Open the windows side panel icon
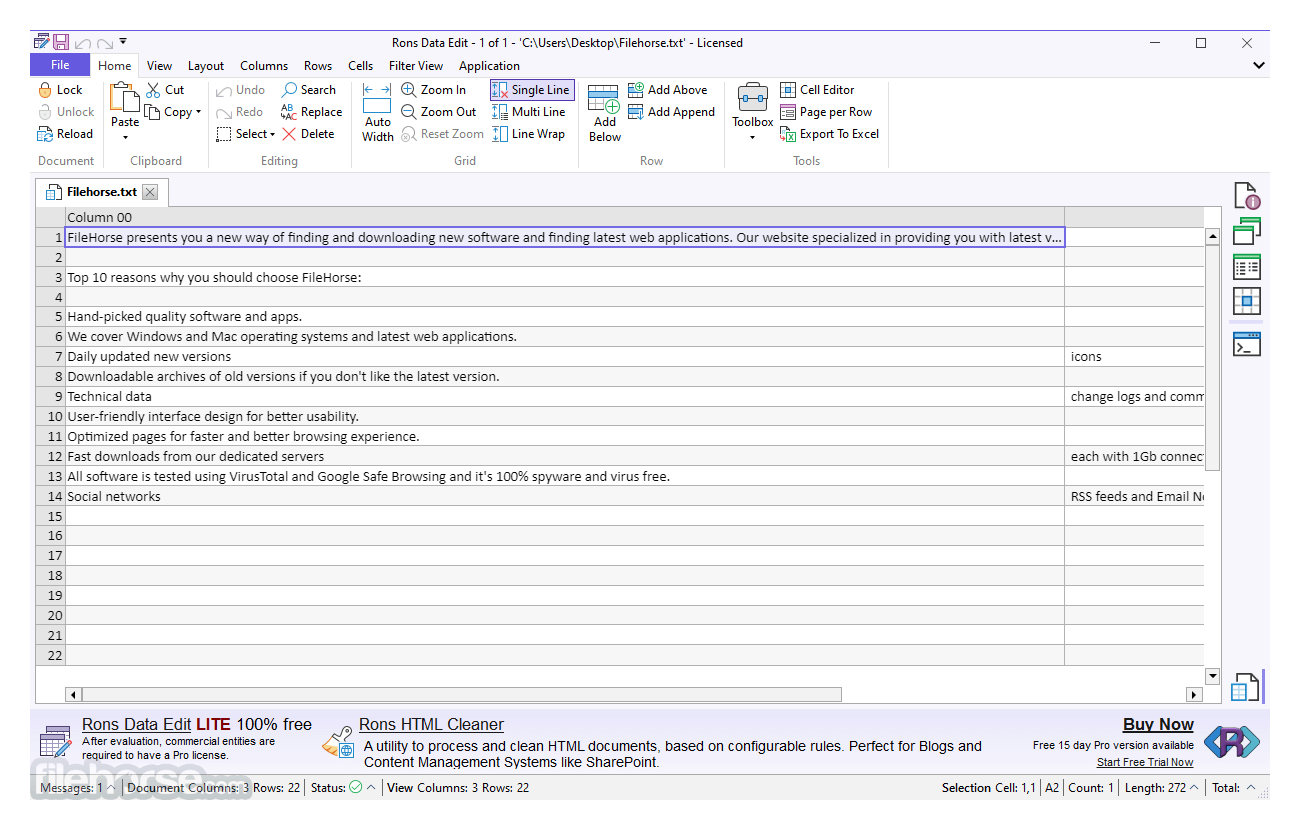1300x830 pixels. [x=1246, y=231]
